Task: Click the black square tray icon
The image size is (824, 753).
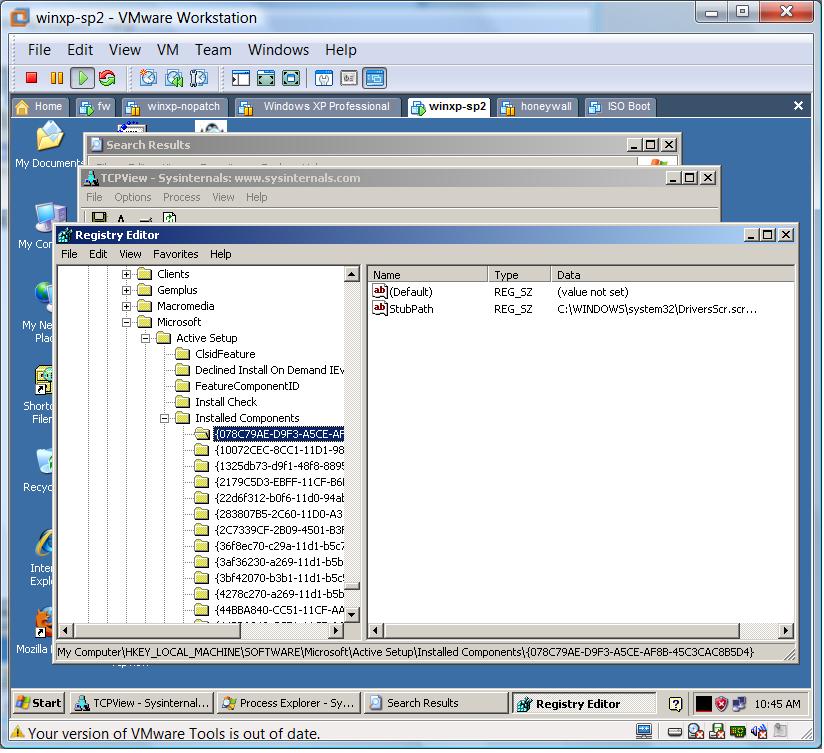Action: click(x=703, y=704)
